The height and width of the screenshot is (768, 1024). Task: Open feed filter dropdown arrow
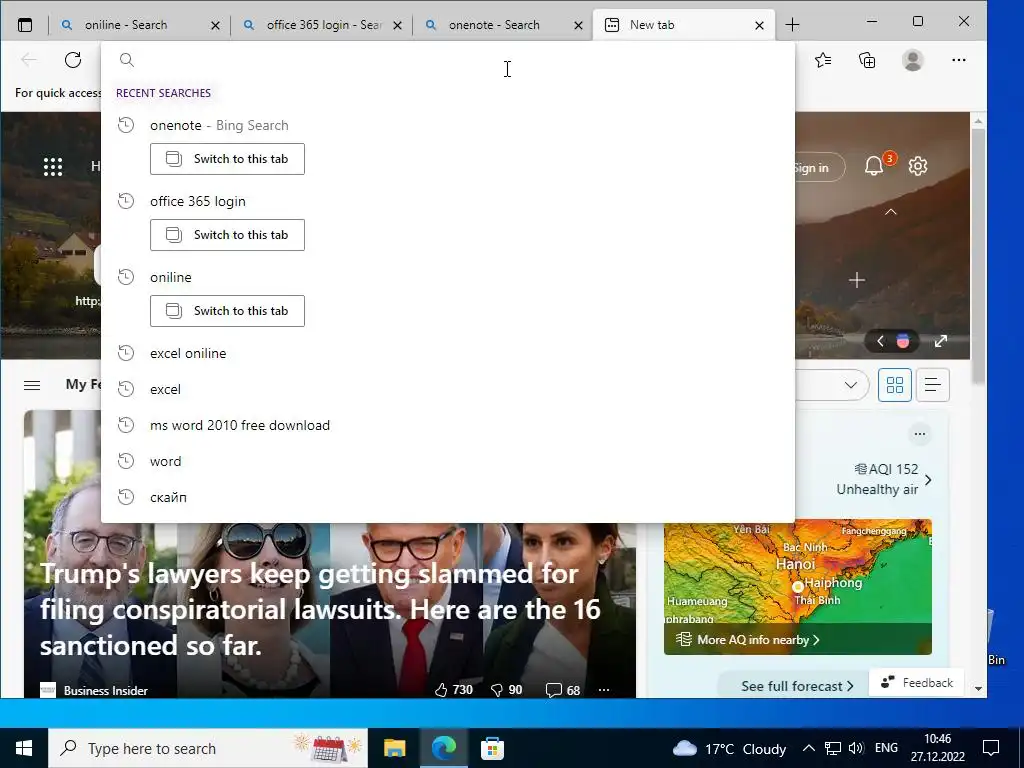tap(850, 385)
